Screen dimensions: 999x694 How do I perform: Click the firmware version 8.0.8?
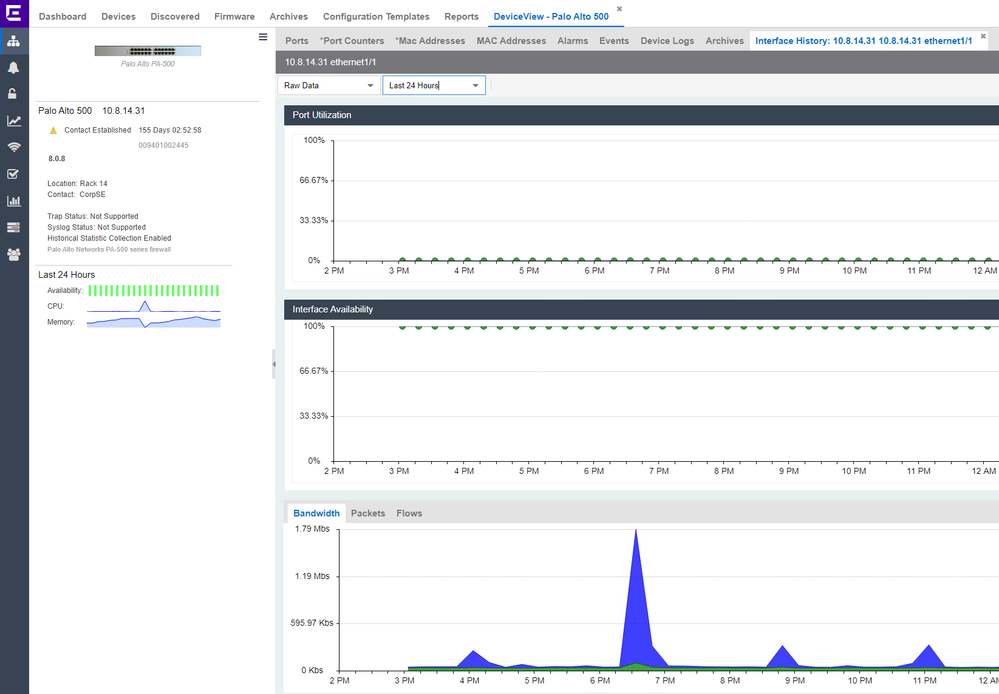(57, 158)
